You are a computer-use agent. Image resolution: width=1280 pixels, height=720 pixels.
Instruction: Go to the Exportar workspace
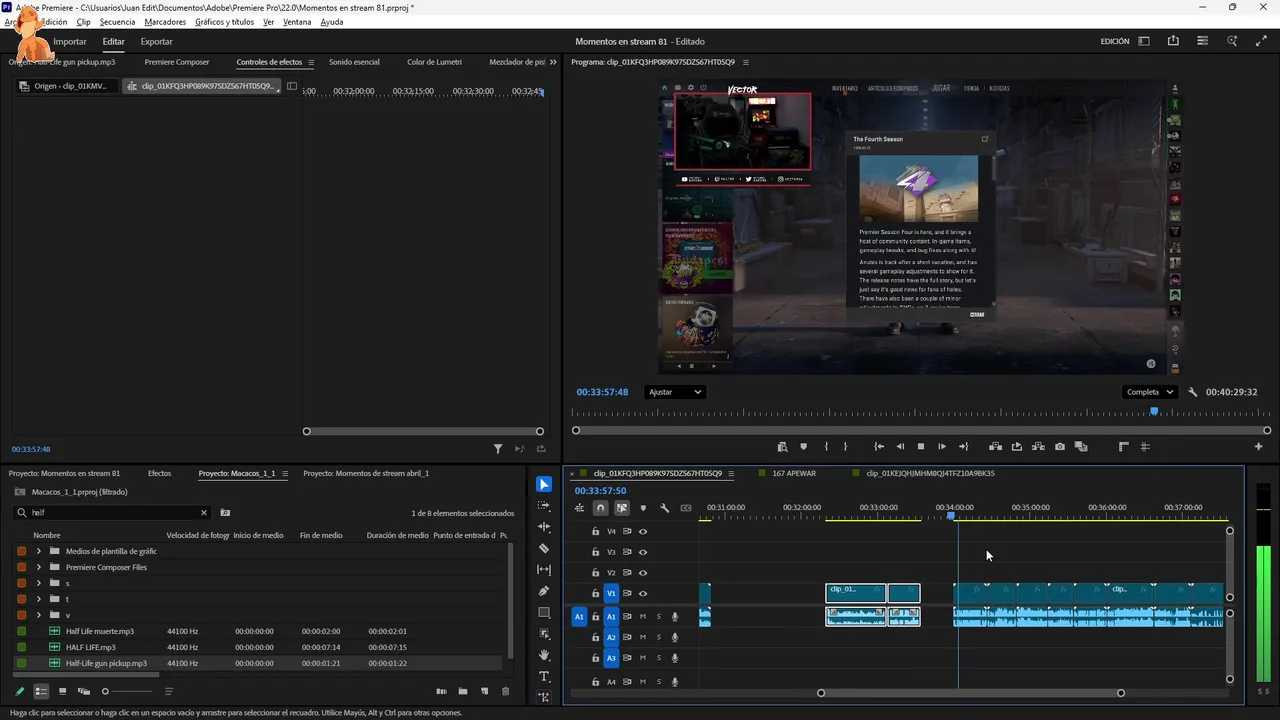156,42
